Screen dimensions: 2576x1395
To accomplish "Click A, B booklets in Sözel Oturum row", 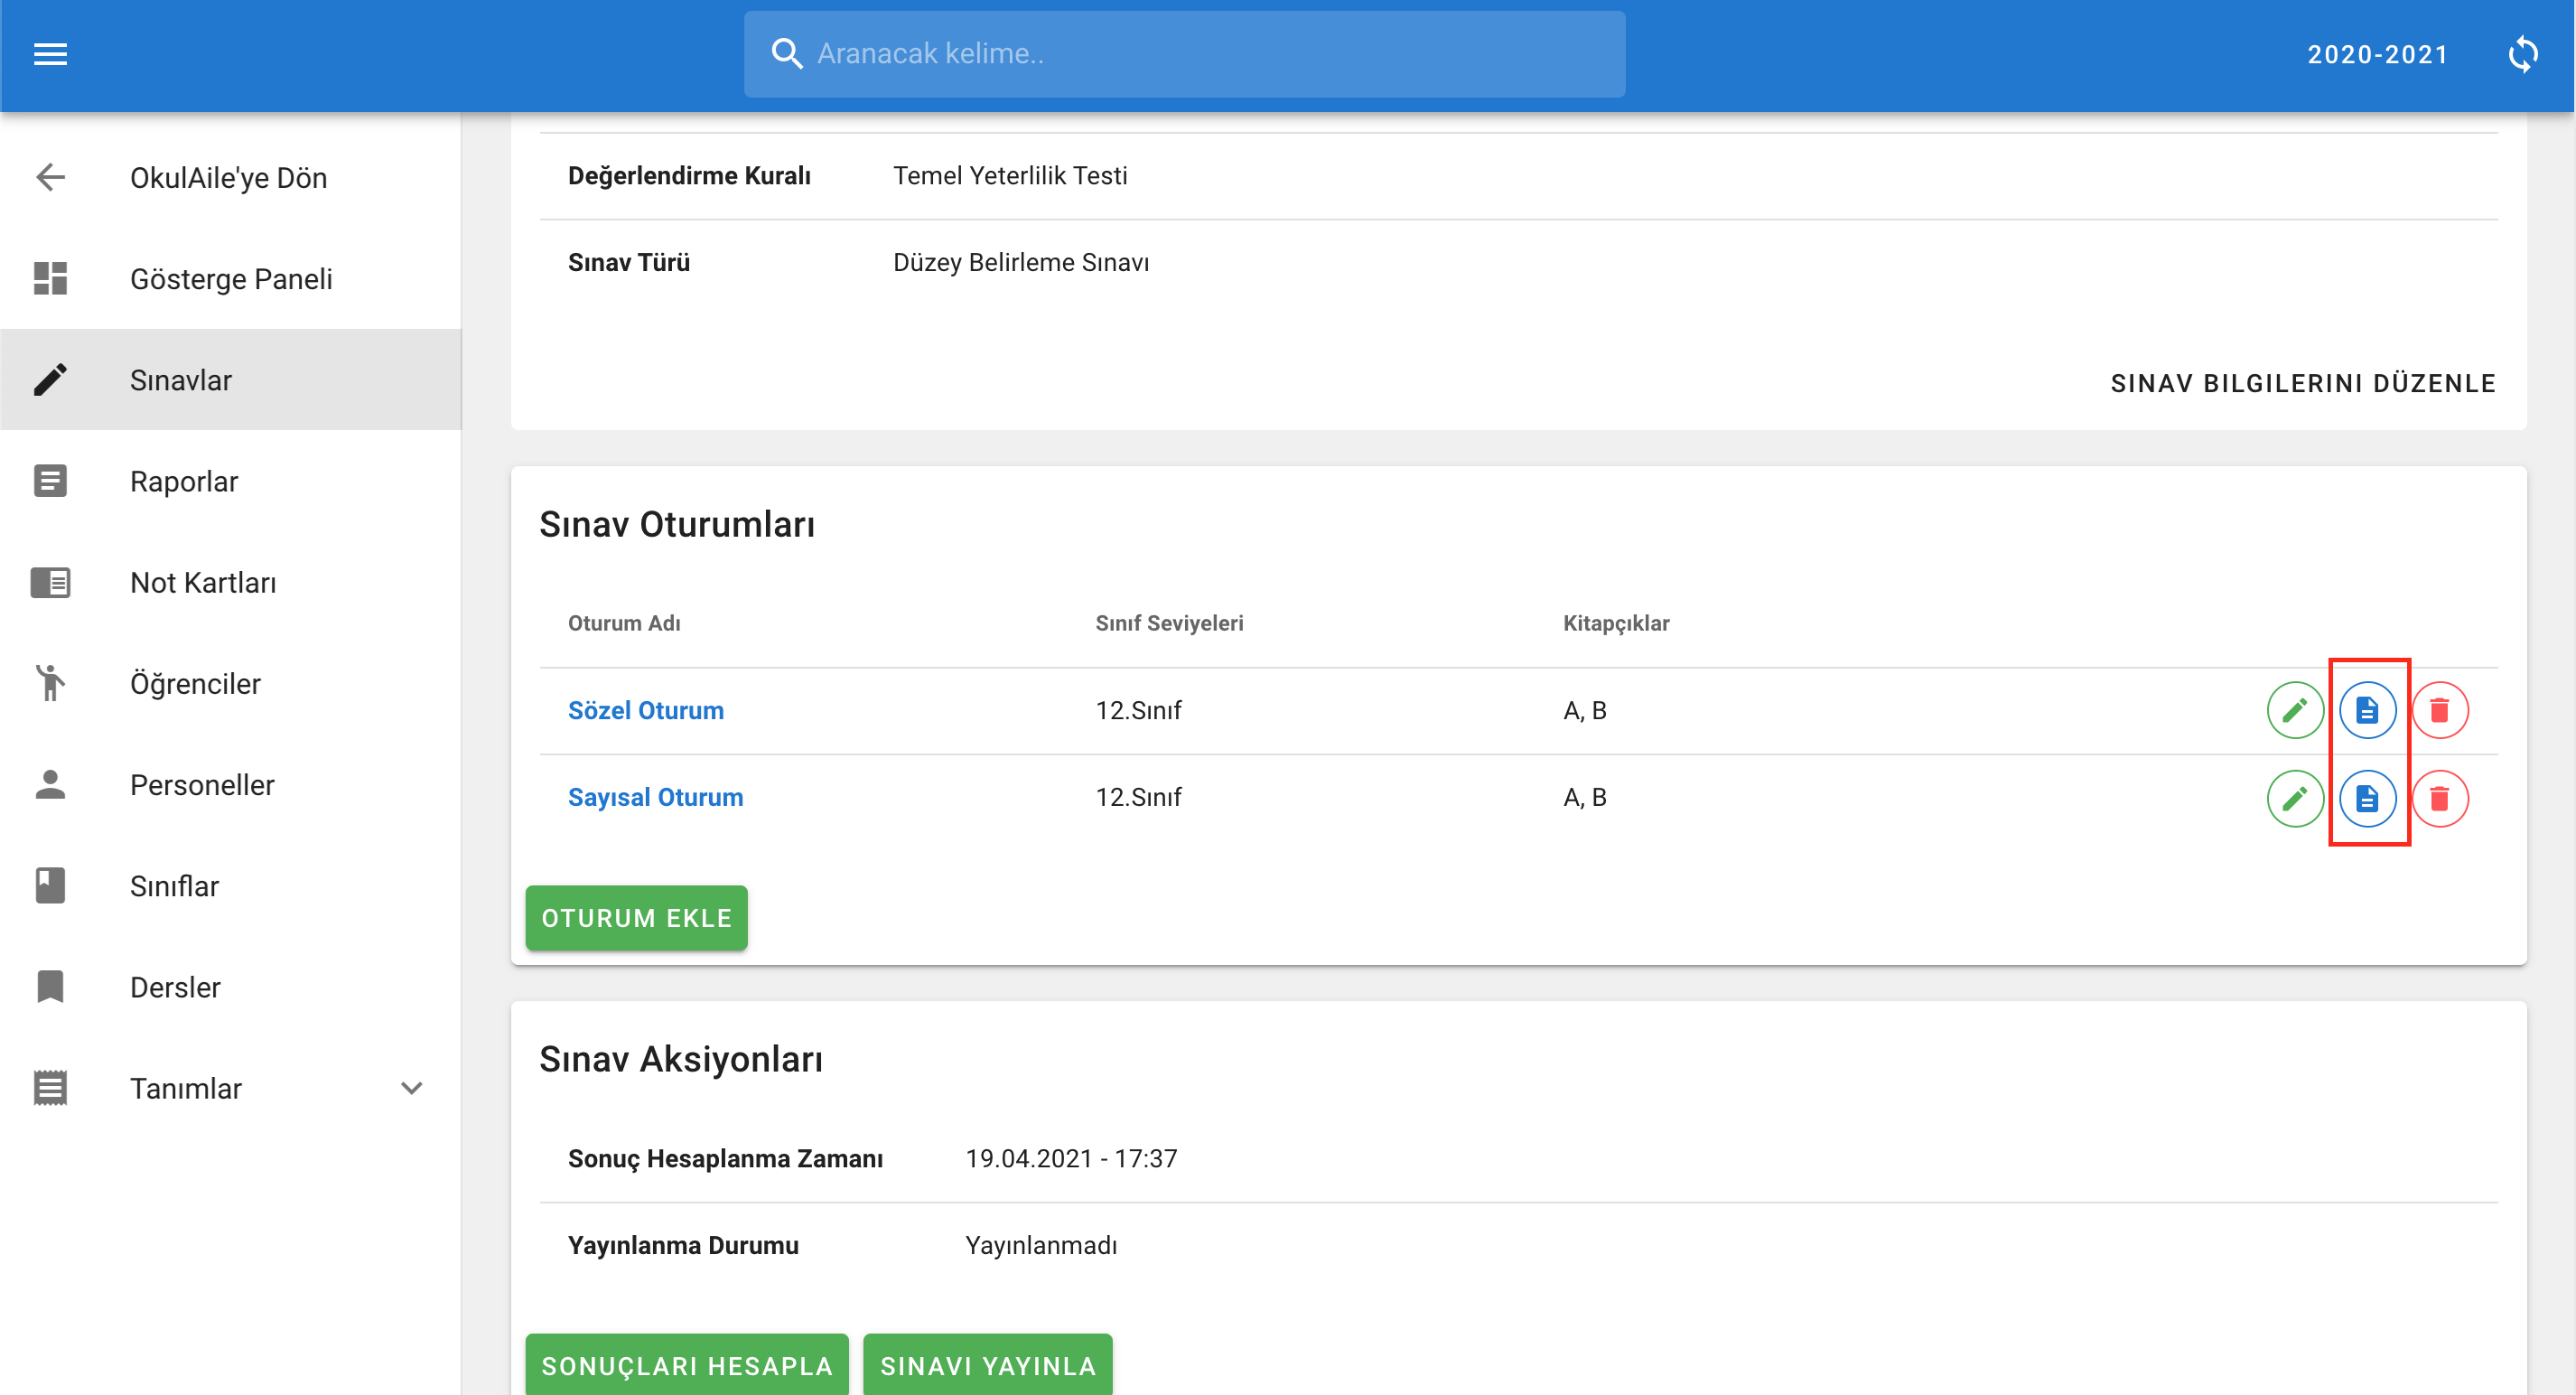I will (1585, 710).
